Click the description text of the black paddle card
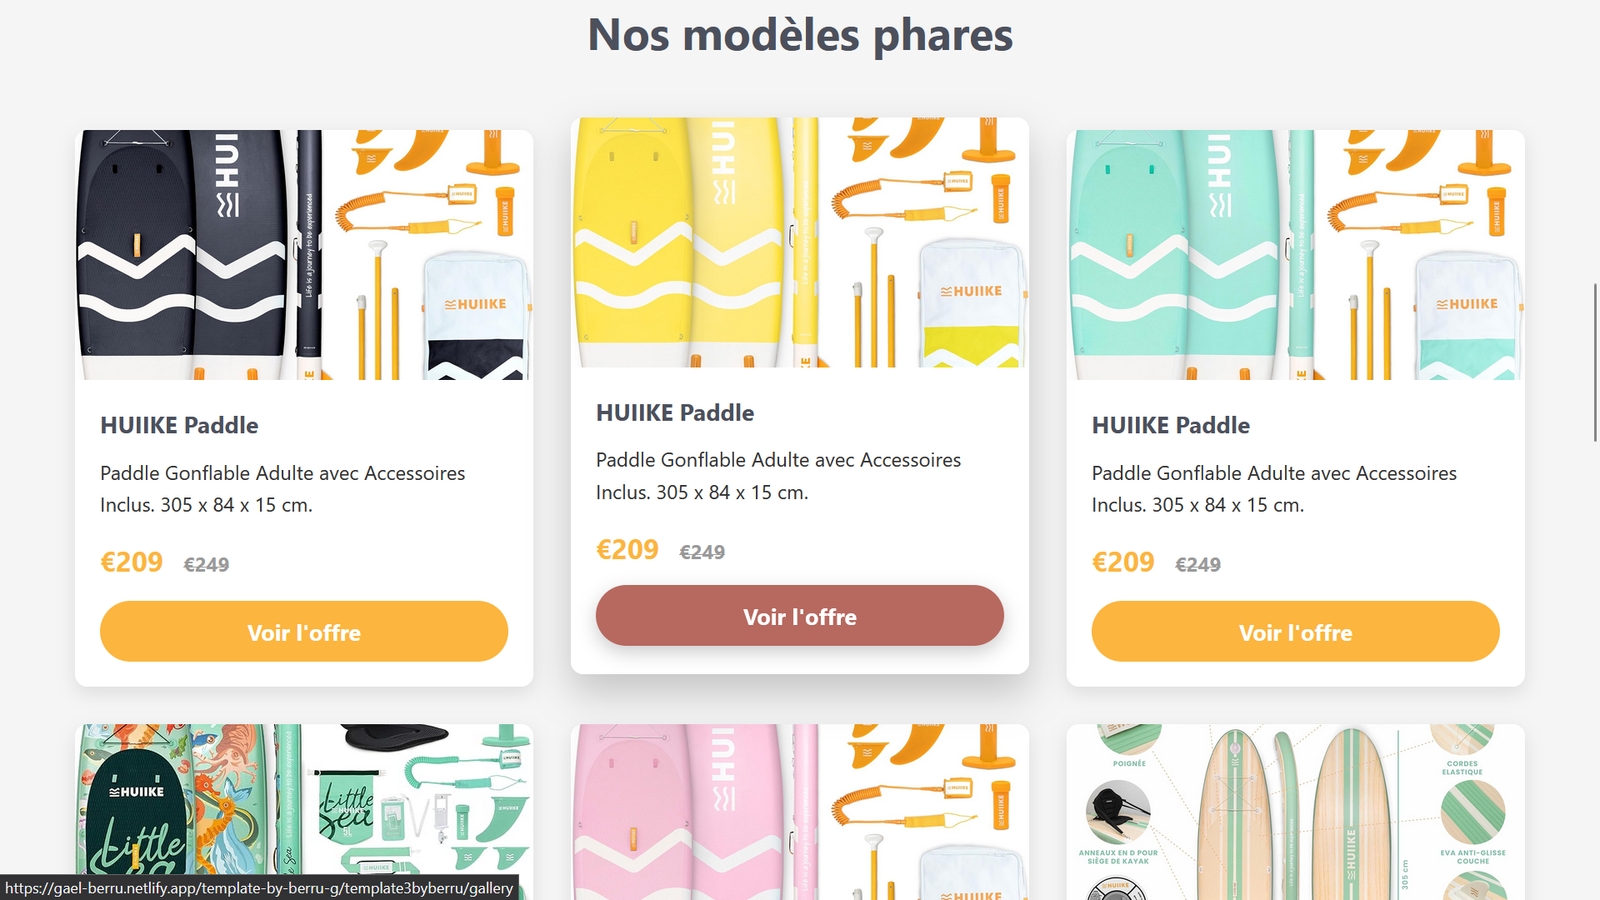 click(283, 489)
